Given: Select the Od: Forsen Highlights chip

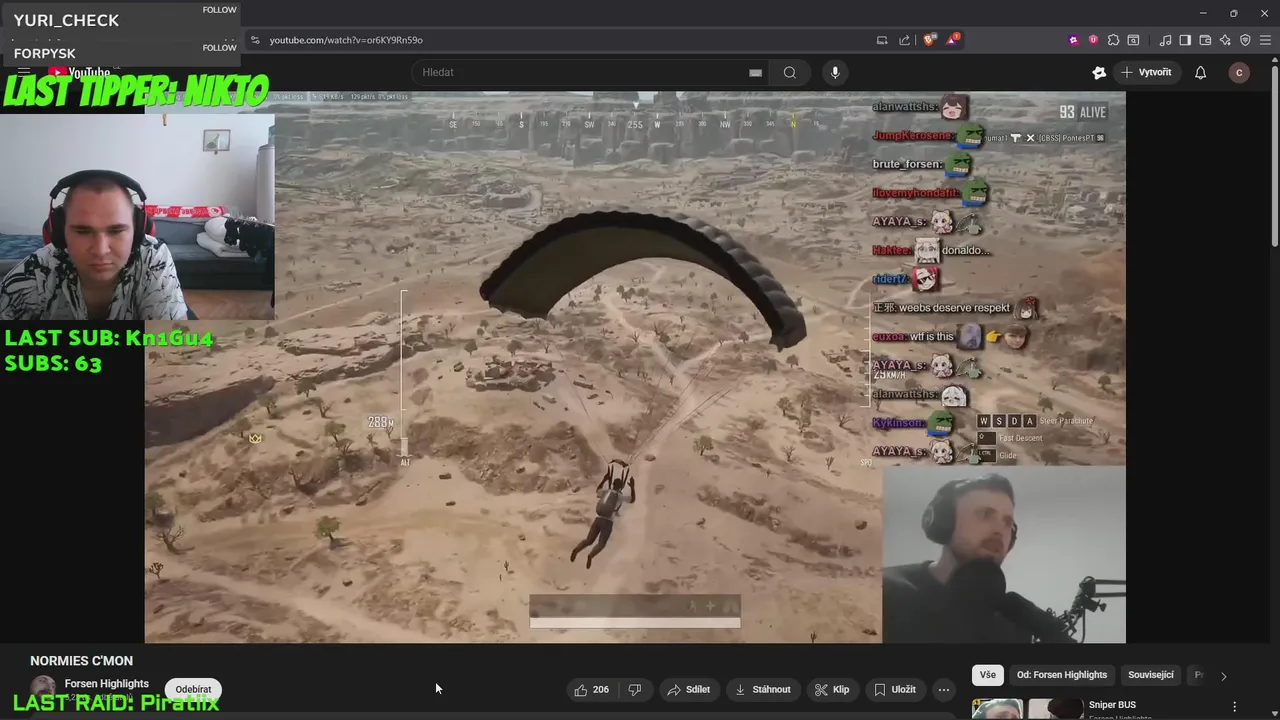Looking at the screenshot, I should pos(1062,675).
